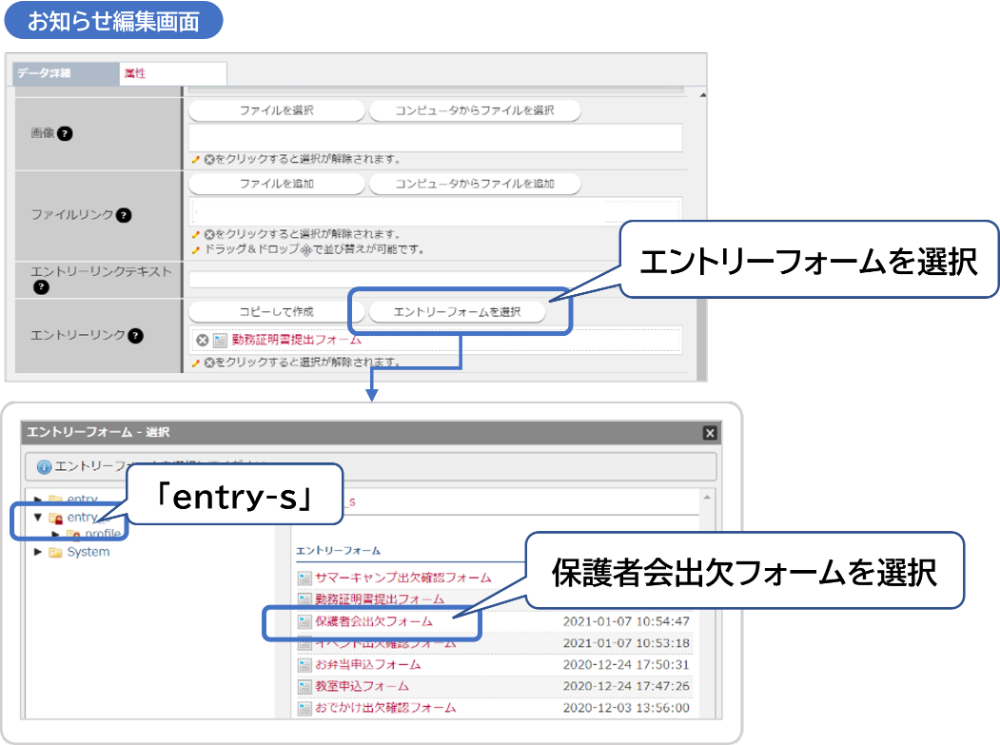Click date 2020-12-24 17:47:26
The width and height of the screenshot is (1000, 745).
[x=626, y=686]
